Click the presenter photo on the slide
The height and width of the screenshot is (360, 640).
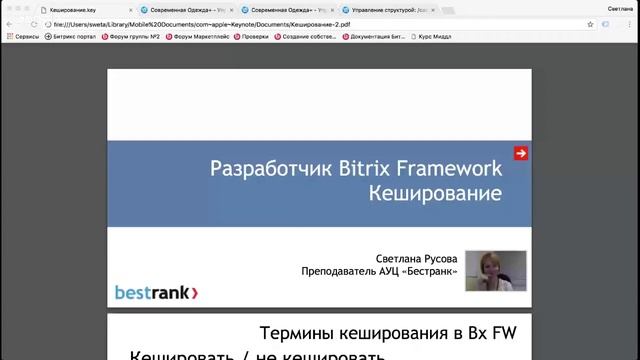coord(496,271)
